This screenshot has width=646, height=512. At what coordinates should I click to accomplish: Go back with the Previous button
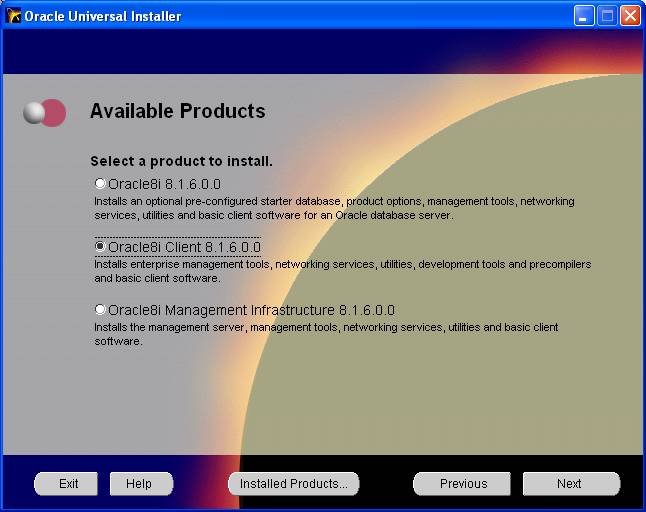pos(462,484)
